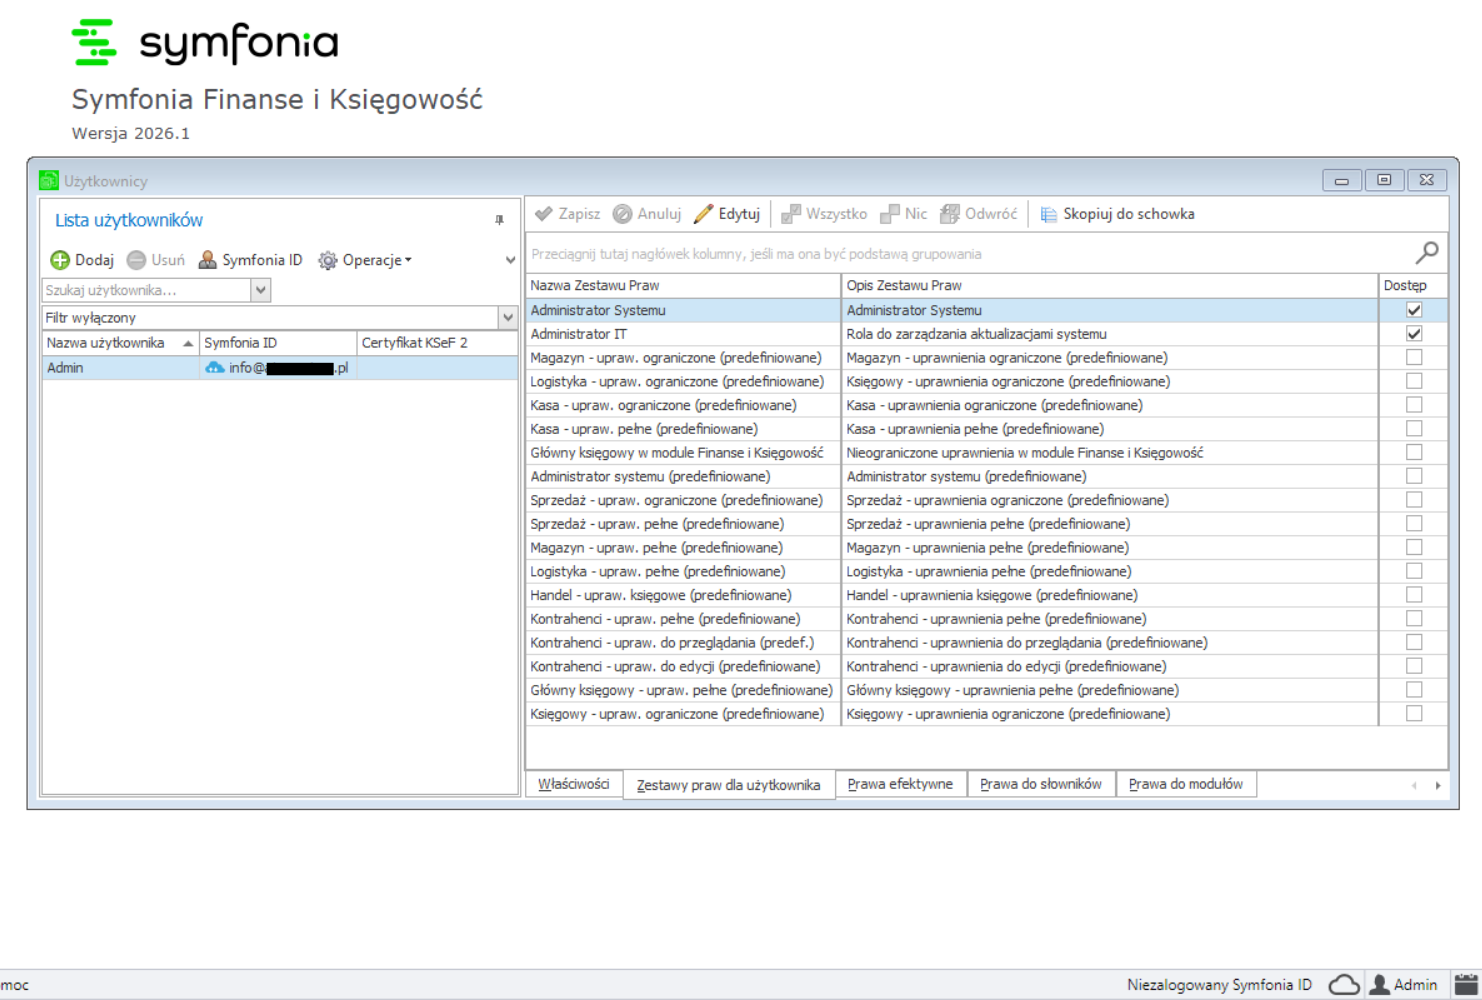Image resolution: width=1482 pixels, height=1000 pixels.
Task: Expand the Szukaj użytkownika dropdown arrow
Action: click(261, 290)
